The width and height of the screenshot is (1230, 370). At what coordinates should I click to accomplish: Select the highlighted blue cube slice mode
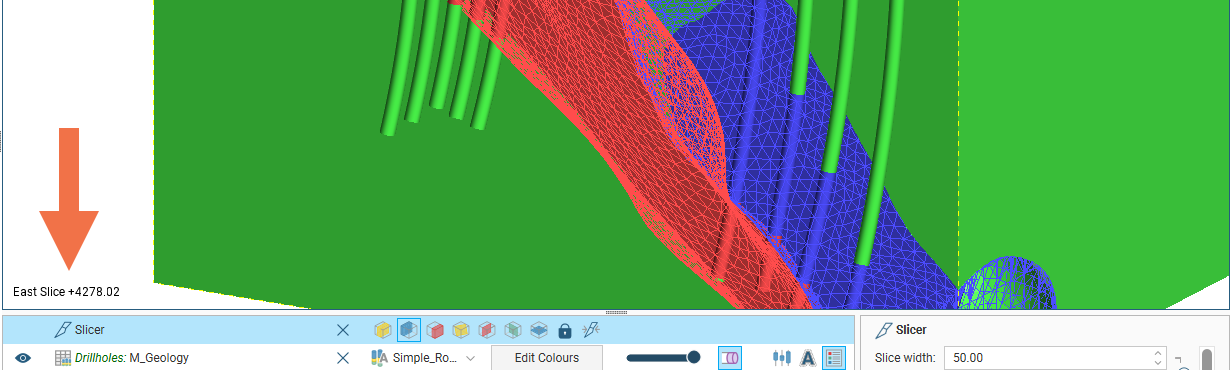click(x=408, y=330)
